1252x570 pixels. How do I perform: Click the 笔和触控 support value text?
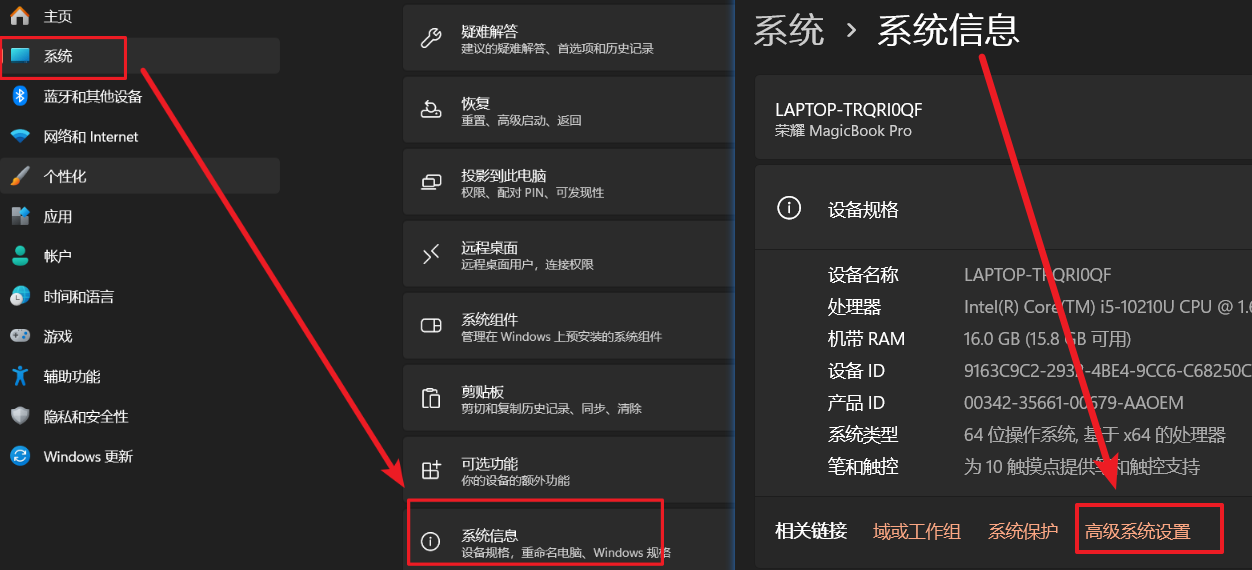coord(1082,467)
